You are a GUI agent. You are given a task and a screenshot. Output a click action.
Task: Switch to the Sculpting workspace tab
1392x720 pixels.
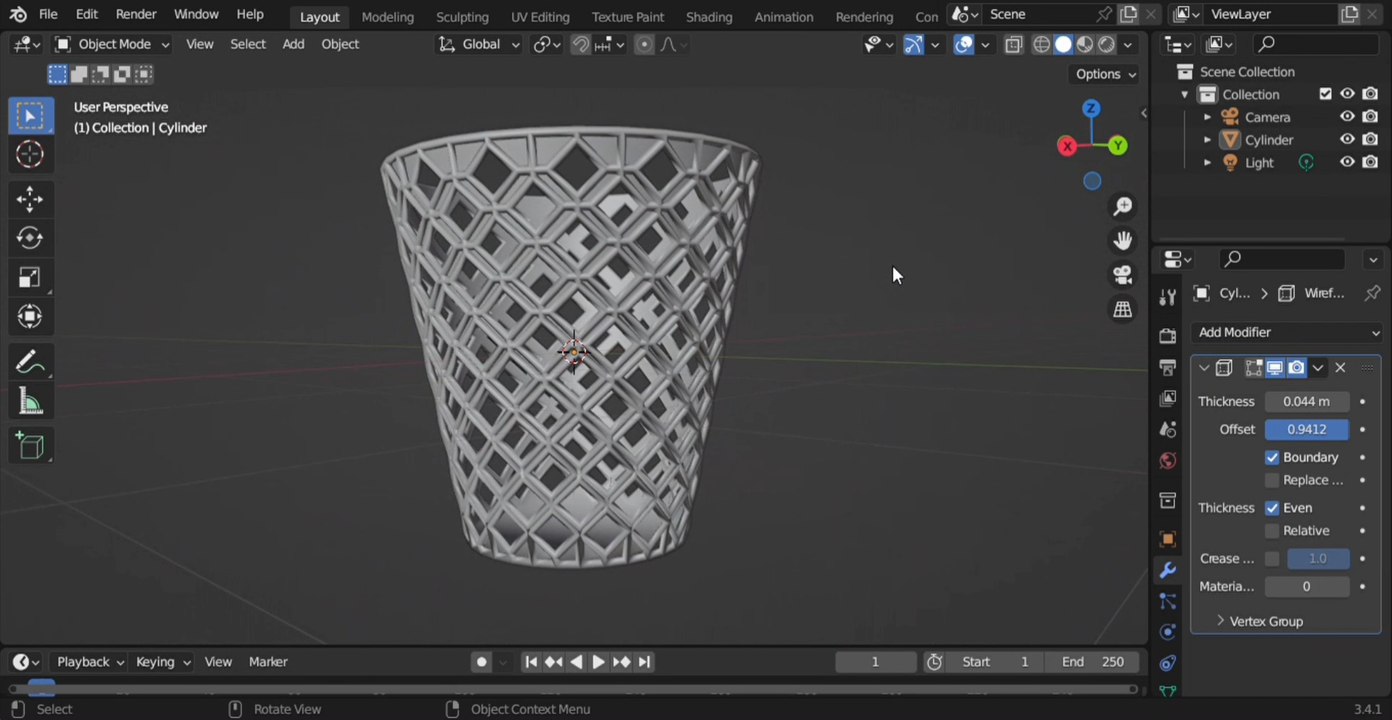tap(462, 17)
